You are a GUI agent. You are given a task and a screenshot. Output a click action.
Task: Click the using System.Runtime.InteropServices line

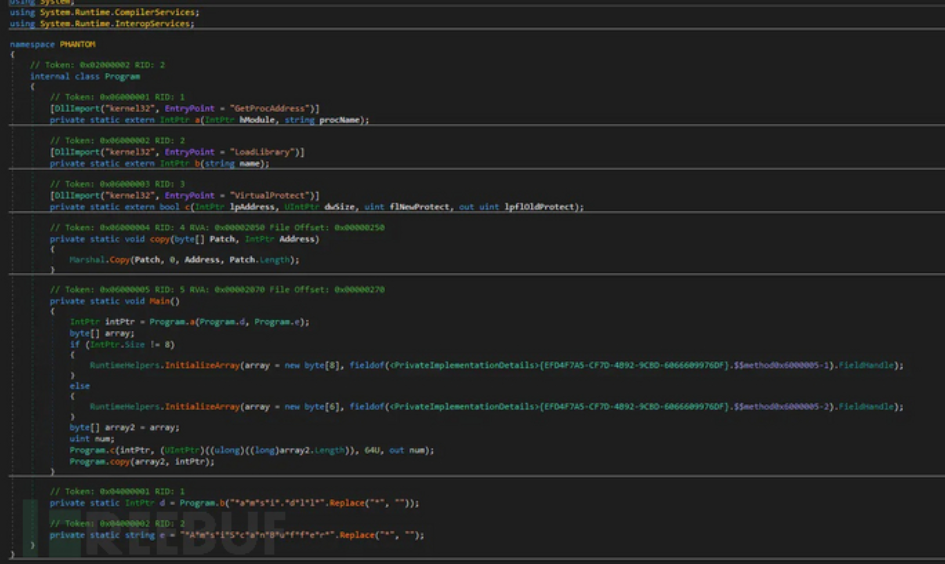(x=102, y=23)
